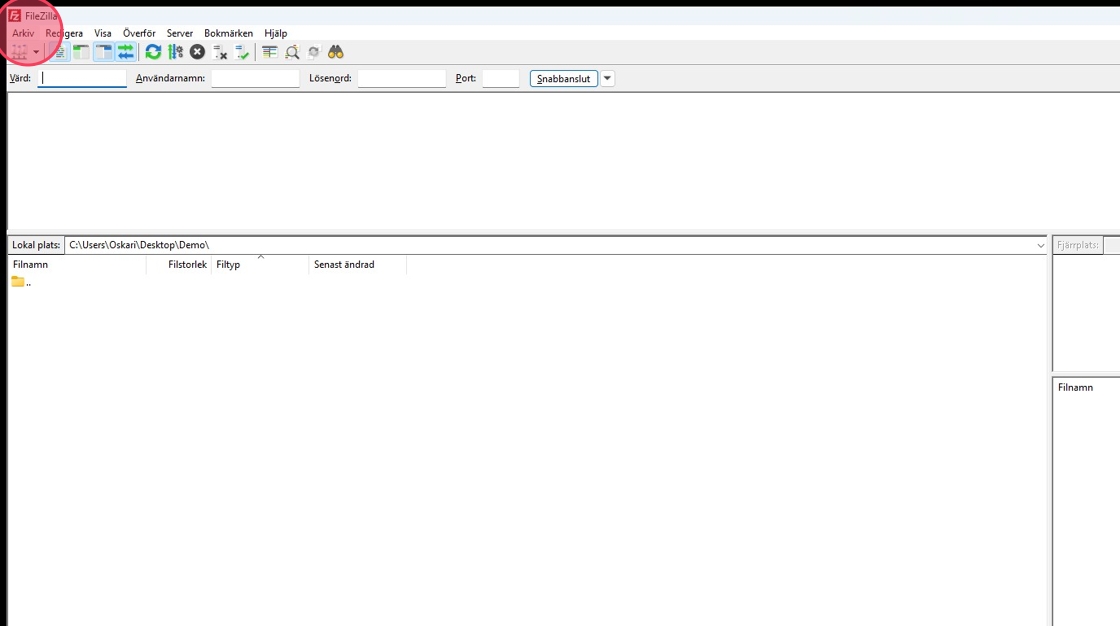Disconnect from the current server

coord(220,52)
